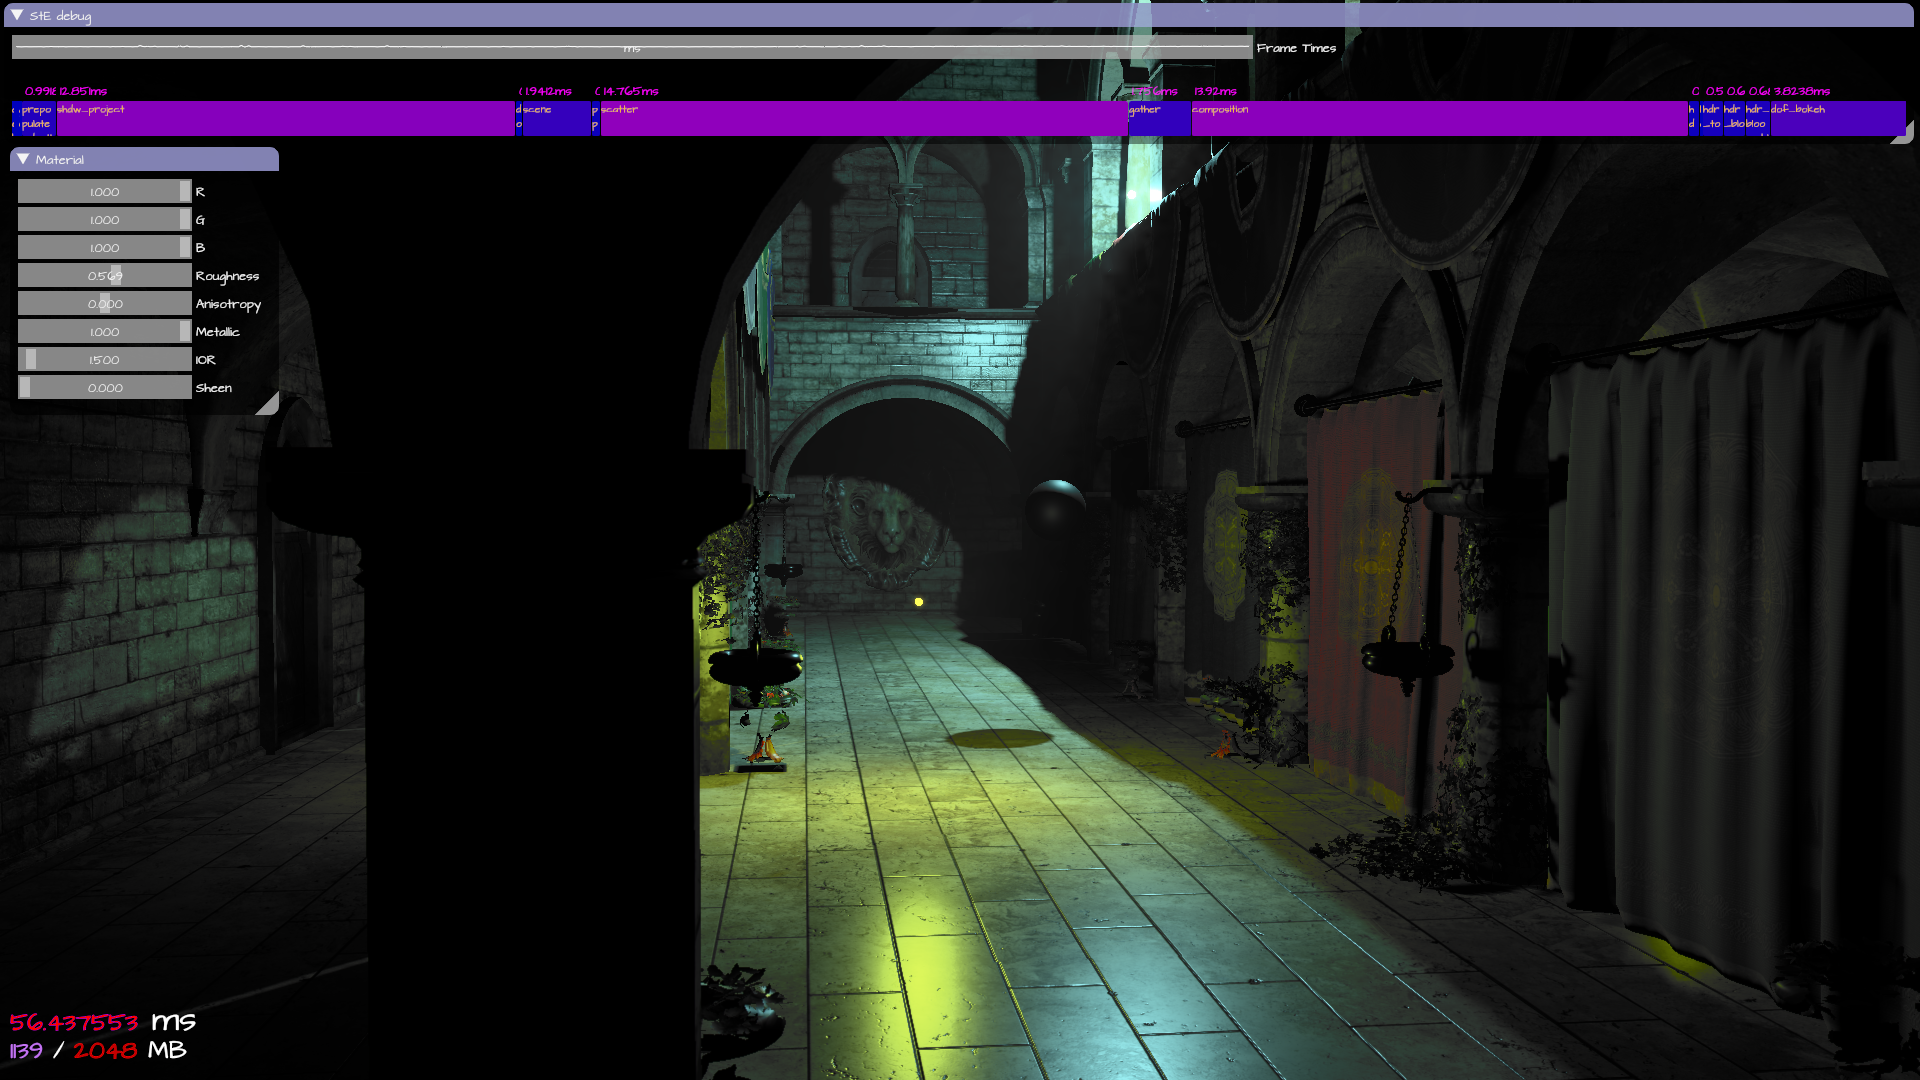Image resolution: width=1920 pixels, height=1080 pixels.
Task: Collapse the StE debug window triangle
Action: [x=17, y=15]
